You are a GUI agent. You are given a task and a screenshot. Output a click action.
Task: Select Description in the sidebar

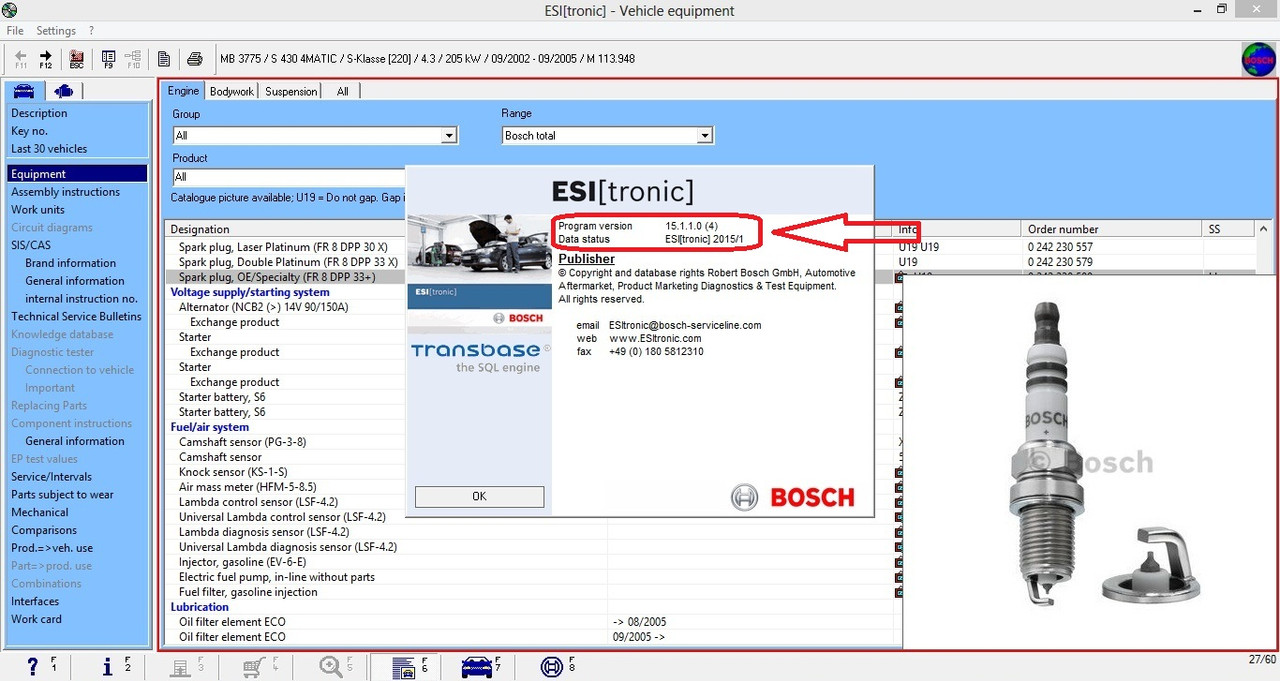pyautogui.click(x=39, y=113)
